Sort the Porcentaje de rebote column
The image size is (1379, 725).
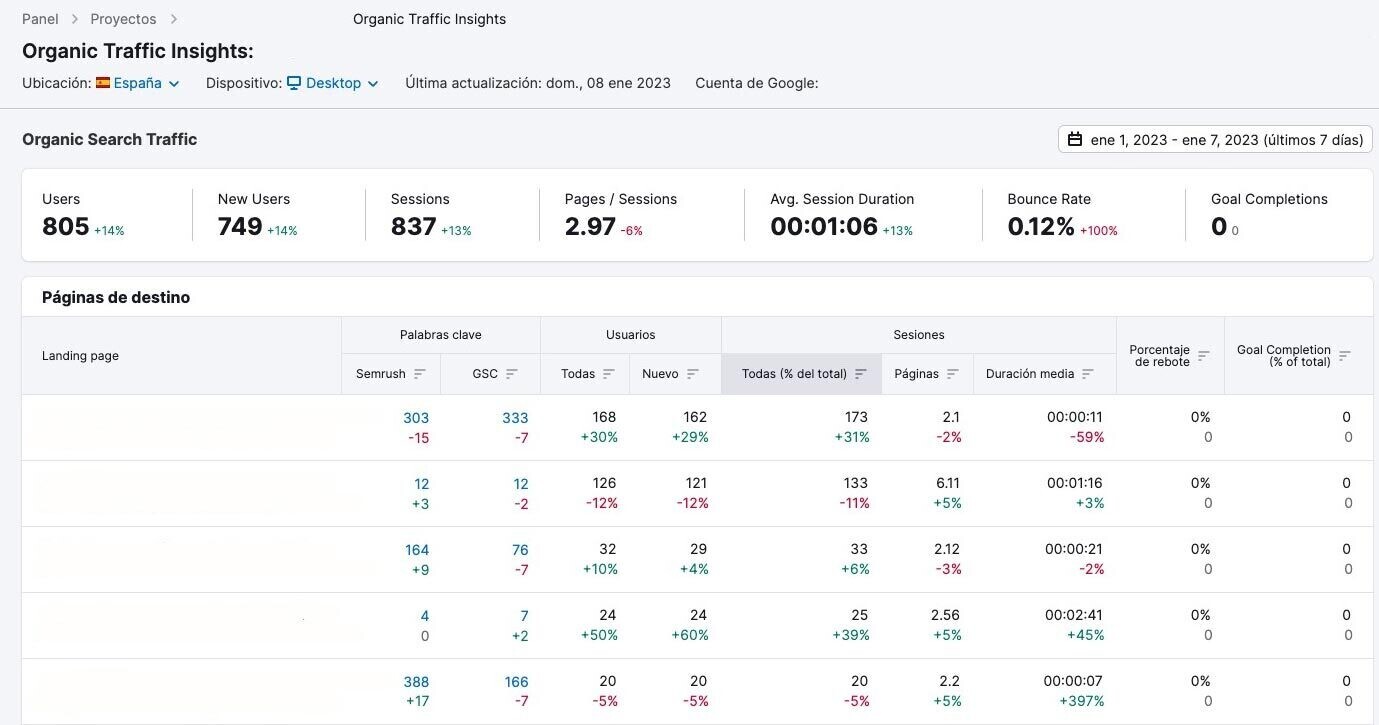[1203, 356]
